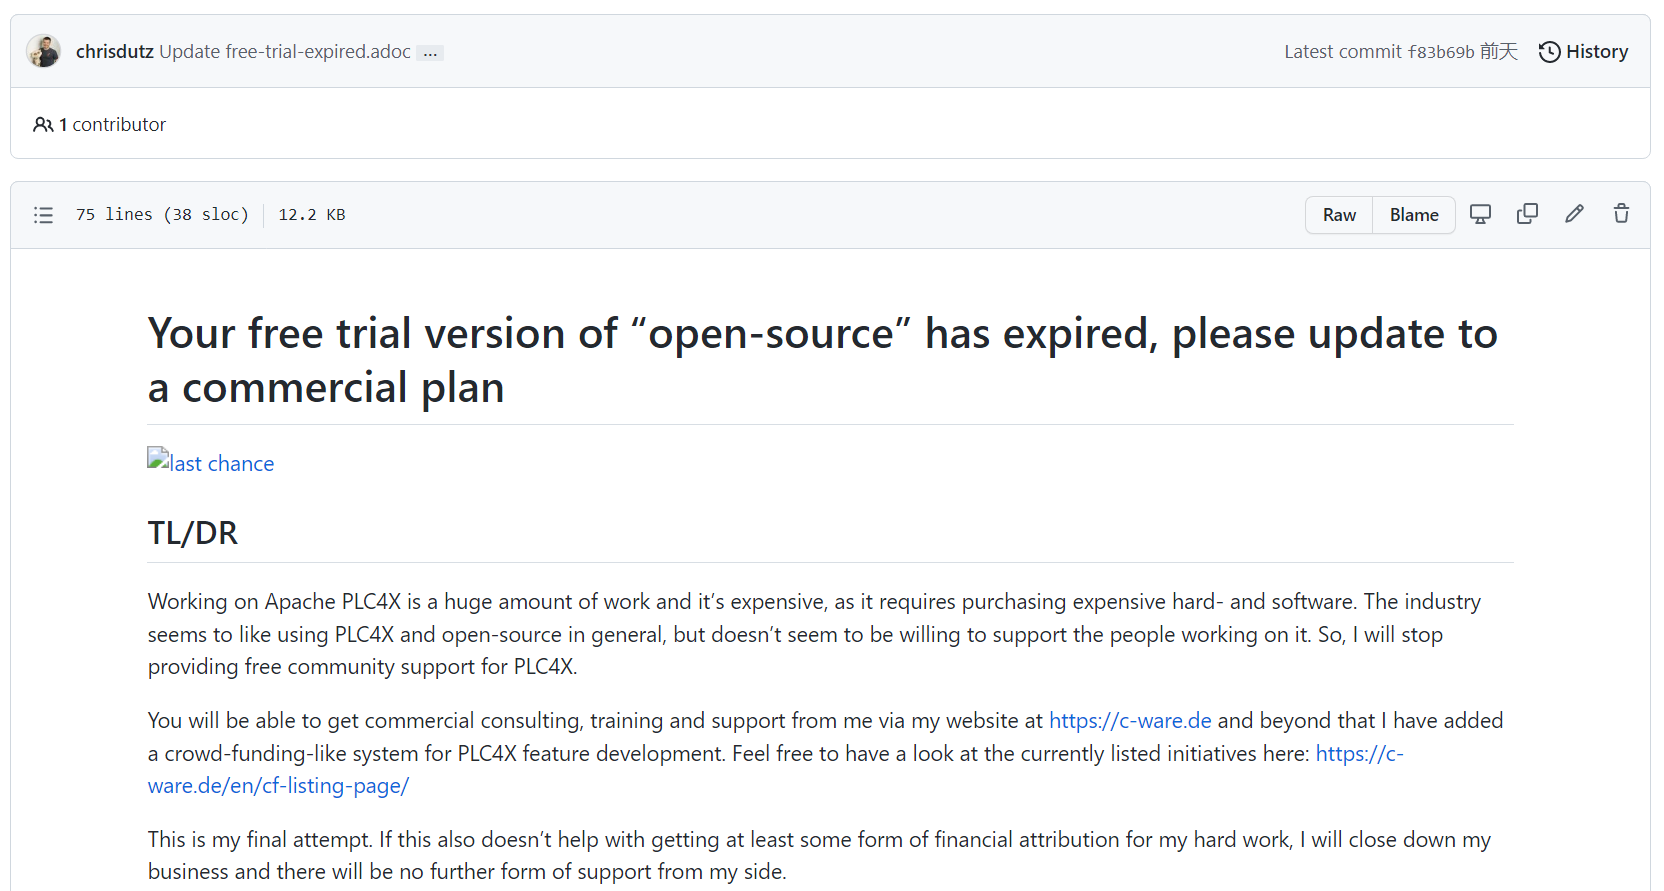Visit the https://c-ware.de link
Image resolution: width=1664 pixels, height=891 pixels.
pyautogui.click(x=1129, y=720)
